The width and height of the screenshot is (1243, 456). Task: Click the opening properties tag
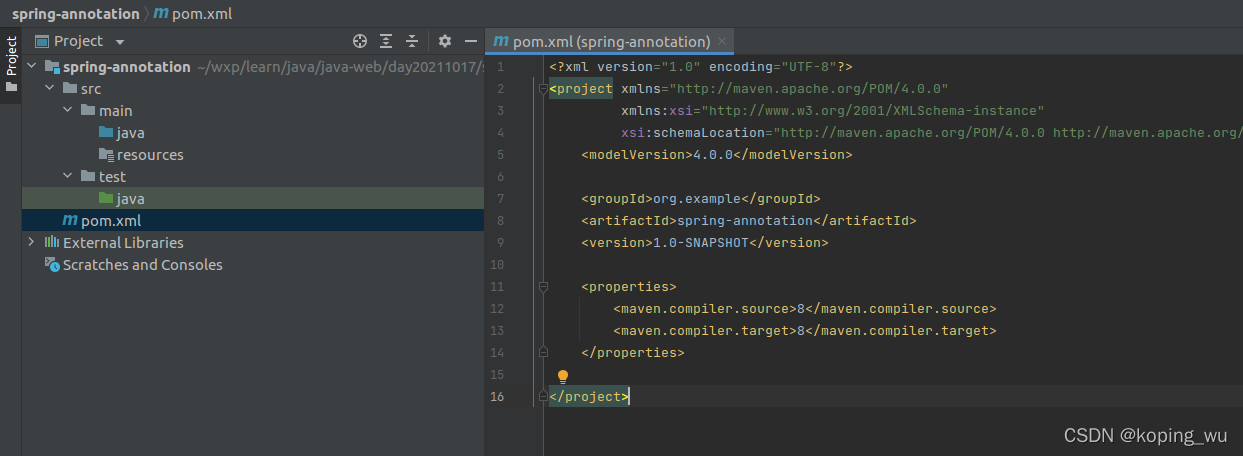point(629,287)
